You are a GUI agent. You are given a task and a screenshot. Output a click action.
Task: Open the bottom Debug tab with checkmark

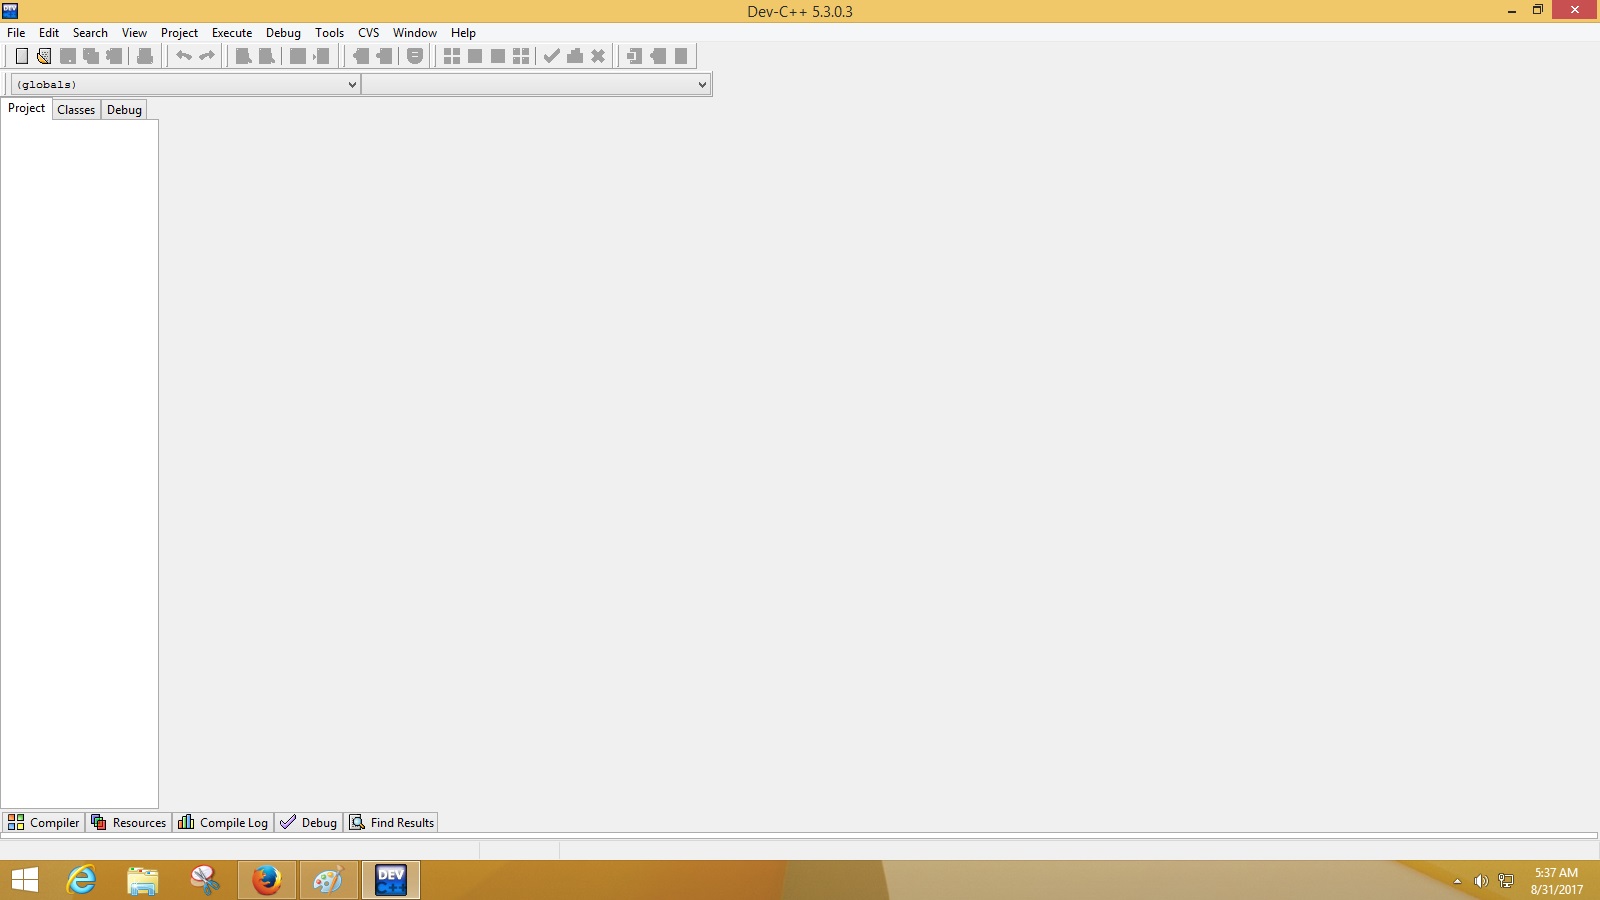(308, 823)
